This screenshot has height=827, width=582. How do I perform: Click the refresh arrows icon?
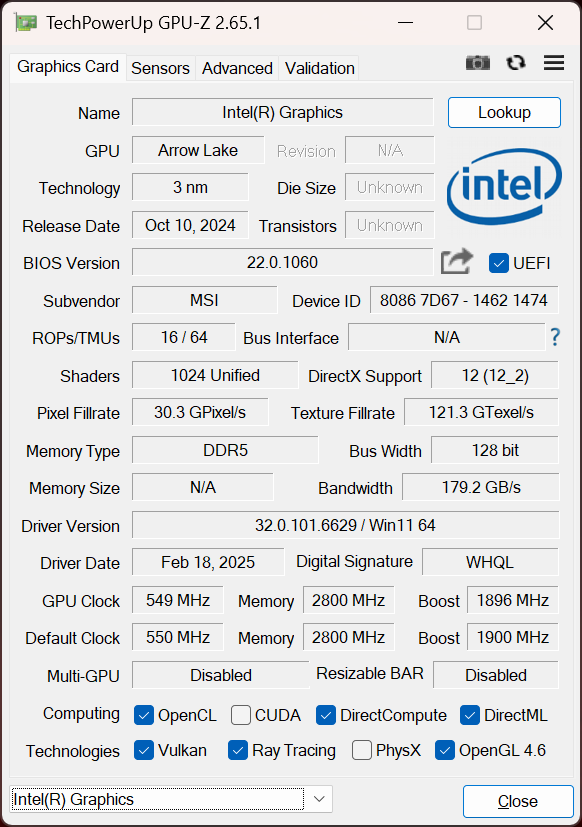[x=516, y=63]
